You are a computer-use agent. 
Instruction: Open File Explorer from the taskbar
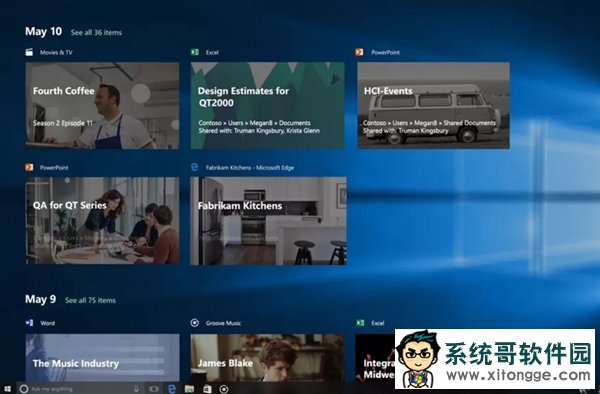tap(189, 389)
